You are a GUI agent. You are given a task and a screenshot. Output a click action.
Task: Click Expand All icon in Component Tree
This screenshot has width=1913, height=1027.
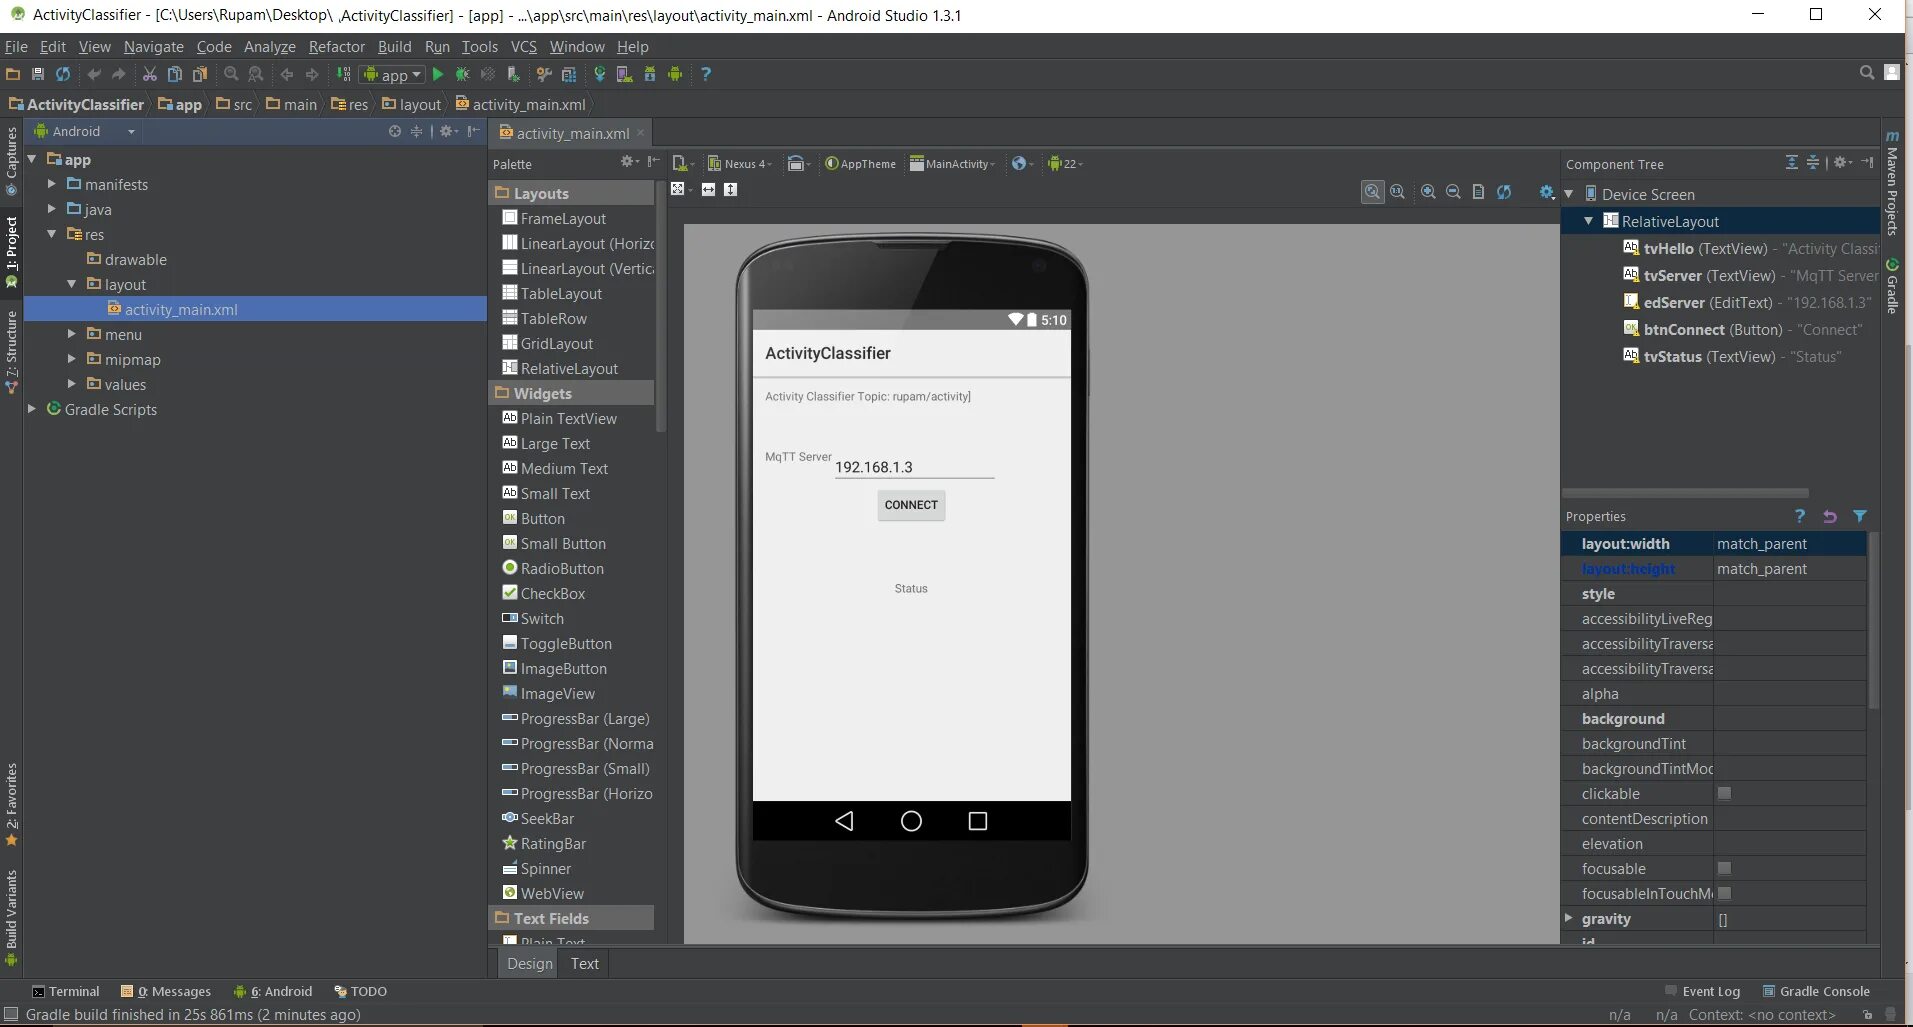coord(1792,162)
